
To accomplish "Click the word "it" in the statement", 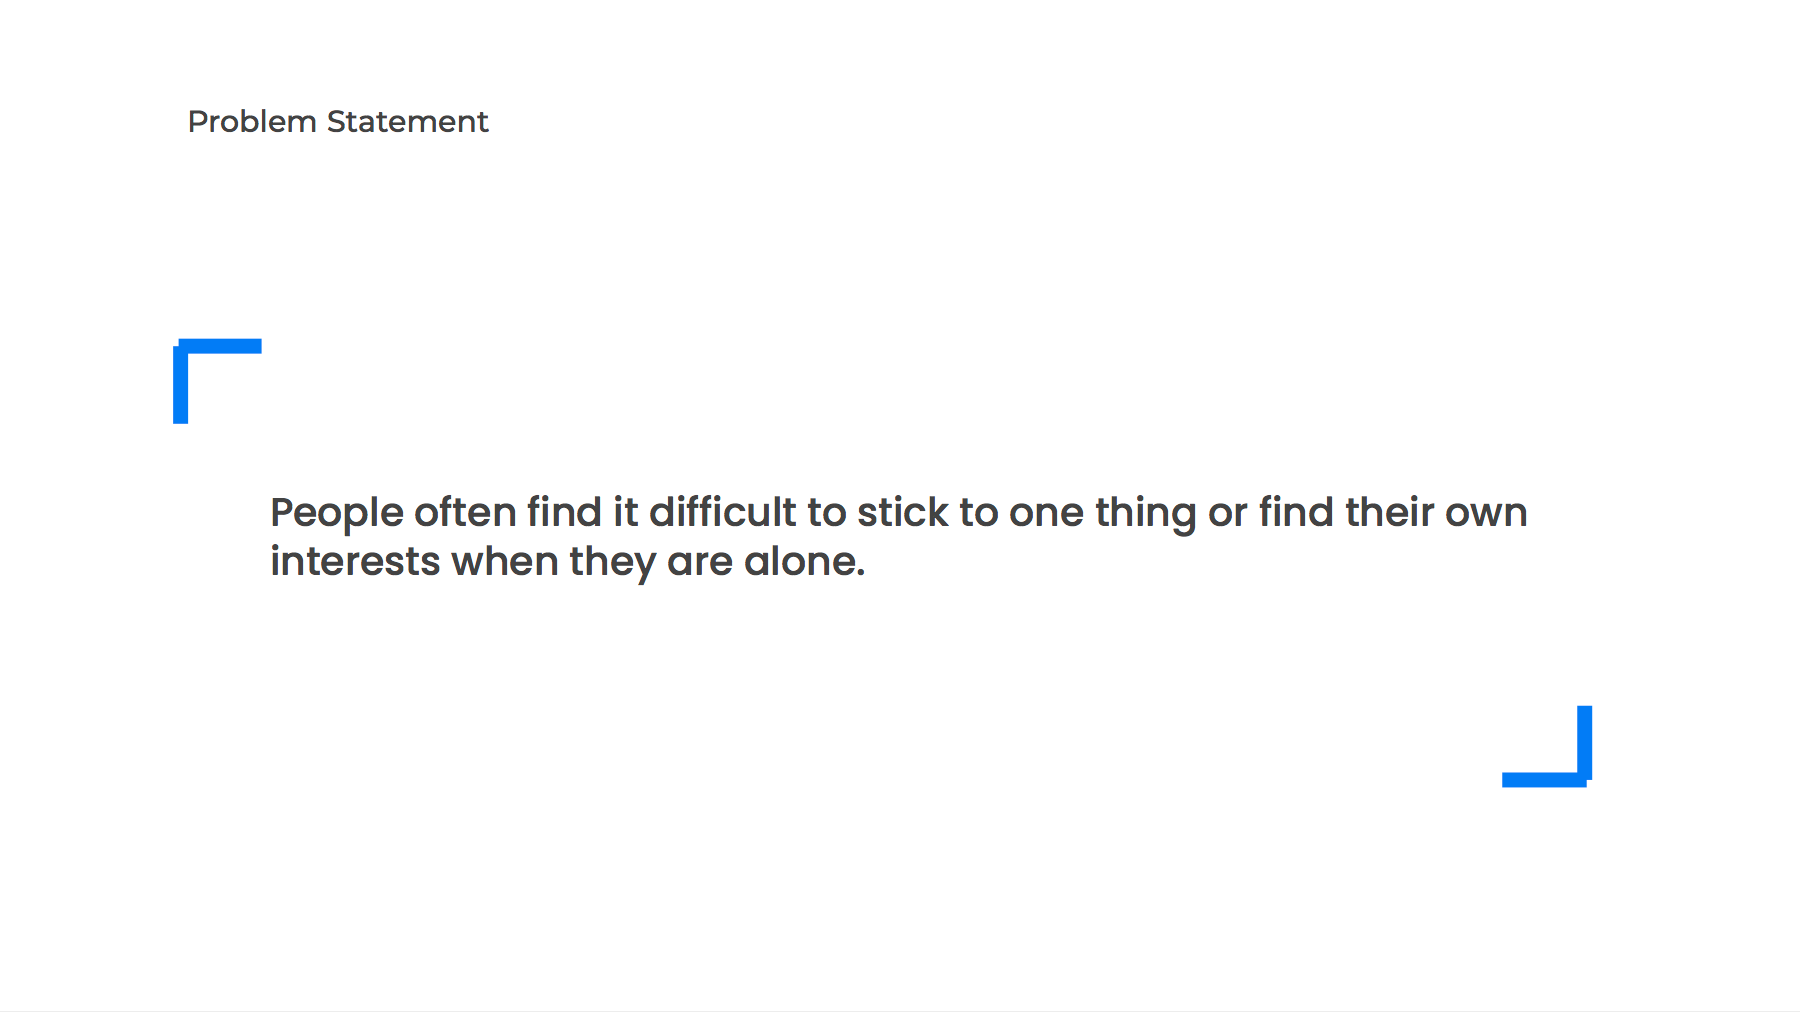I will [x=625, y=512].
